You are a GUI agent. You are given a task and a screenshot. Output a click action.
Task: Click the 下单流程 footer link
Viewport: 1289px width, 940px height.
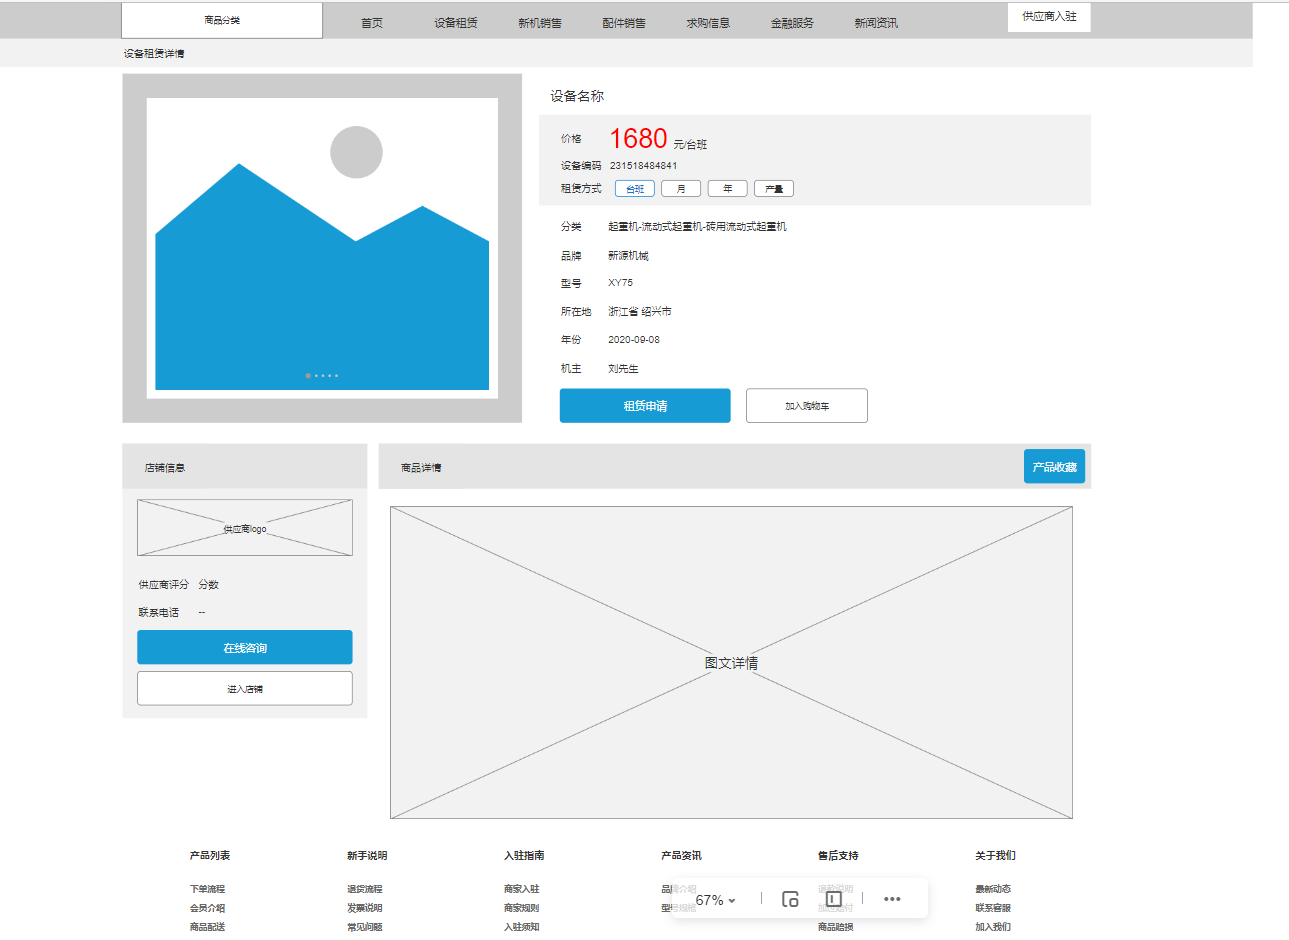[x=207, y=889]
